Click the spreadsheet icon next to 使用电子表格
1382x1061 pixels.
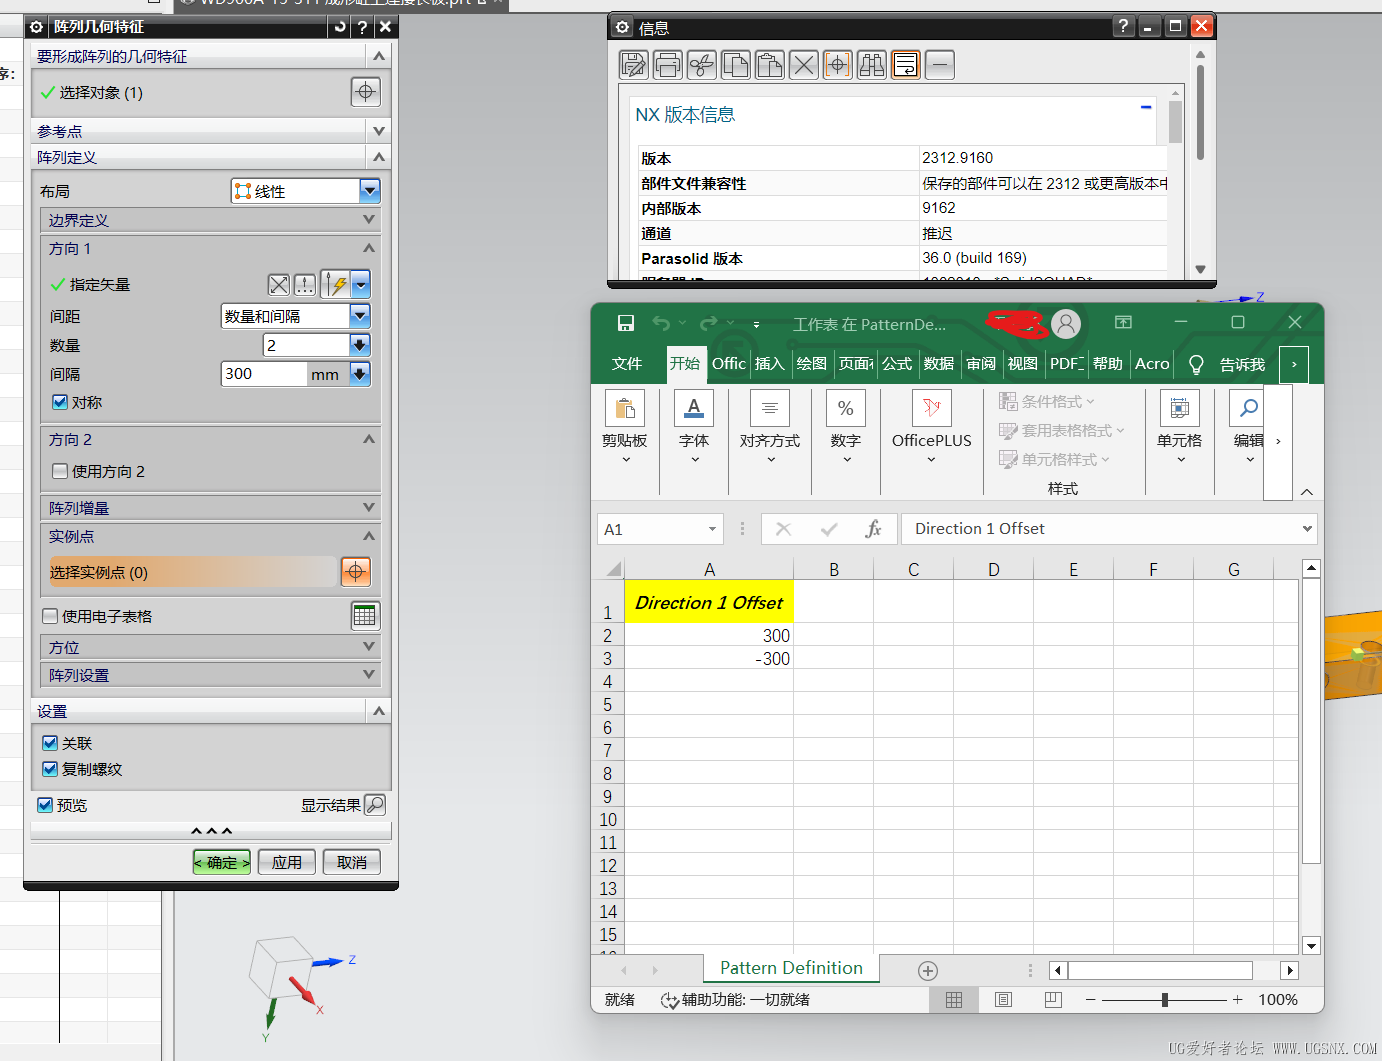click(365, 616)
